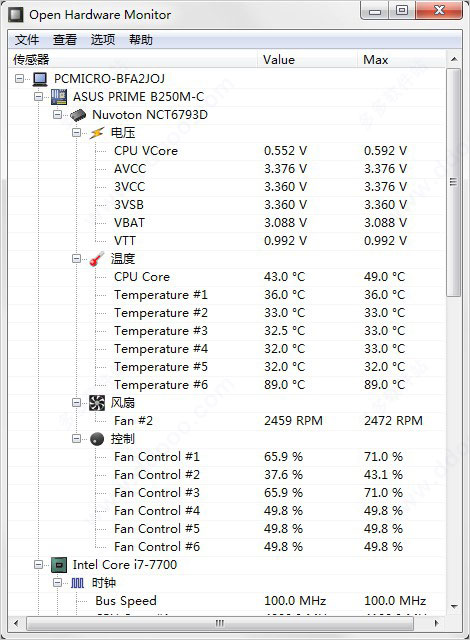Select the Fan Control #1 row
Image resolution: width=470 pixels, height=640 pixels.
tap(227, 457)
